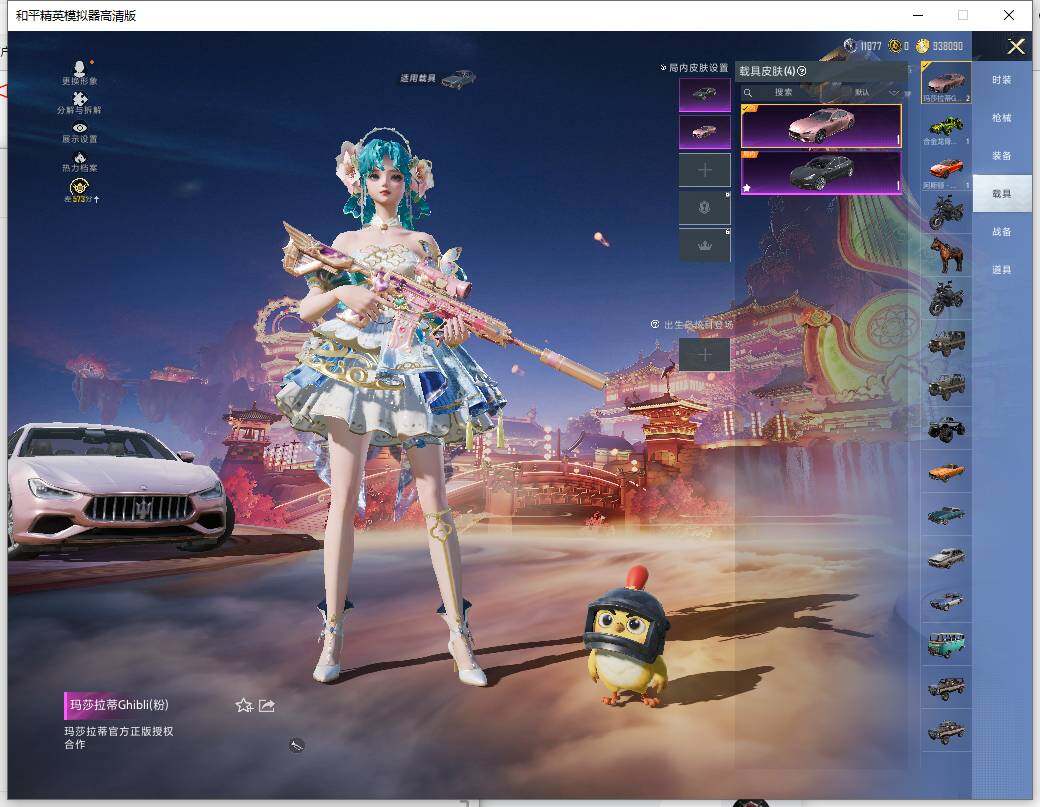Screen dimensions: 1040x807
Task: Select the orange muscle car below the monster truck
Action: 946,472
